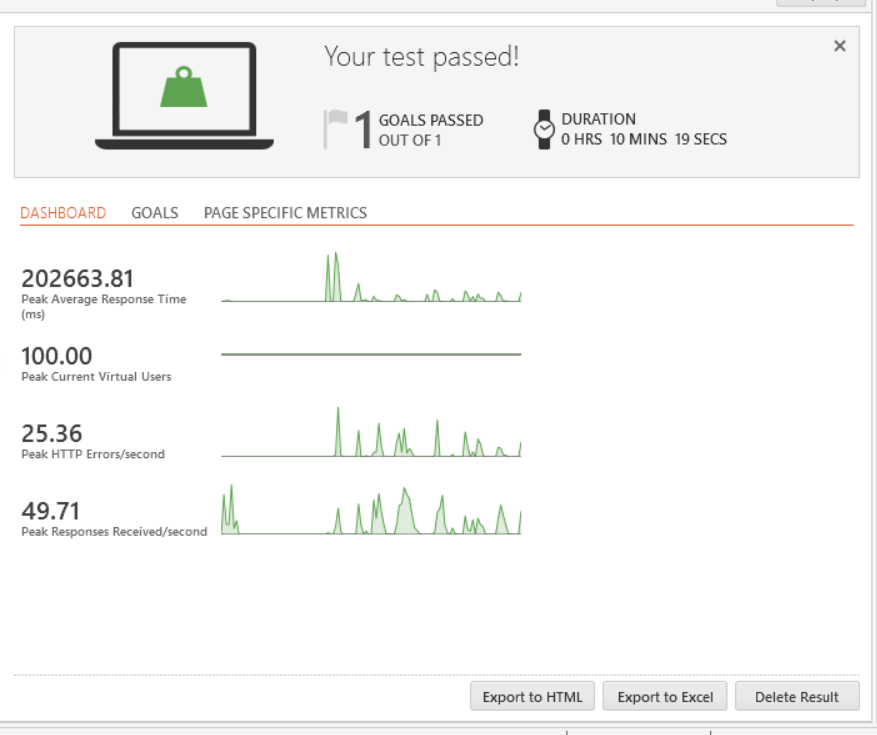Click the goals passed flag icon
The image size is (877, 735).
[336, 129]
